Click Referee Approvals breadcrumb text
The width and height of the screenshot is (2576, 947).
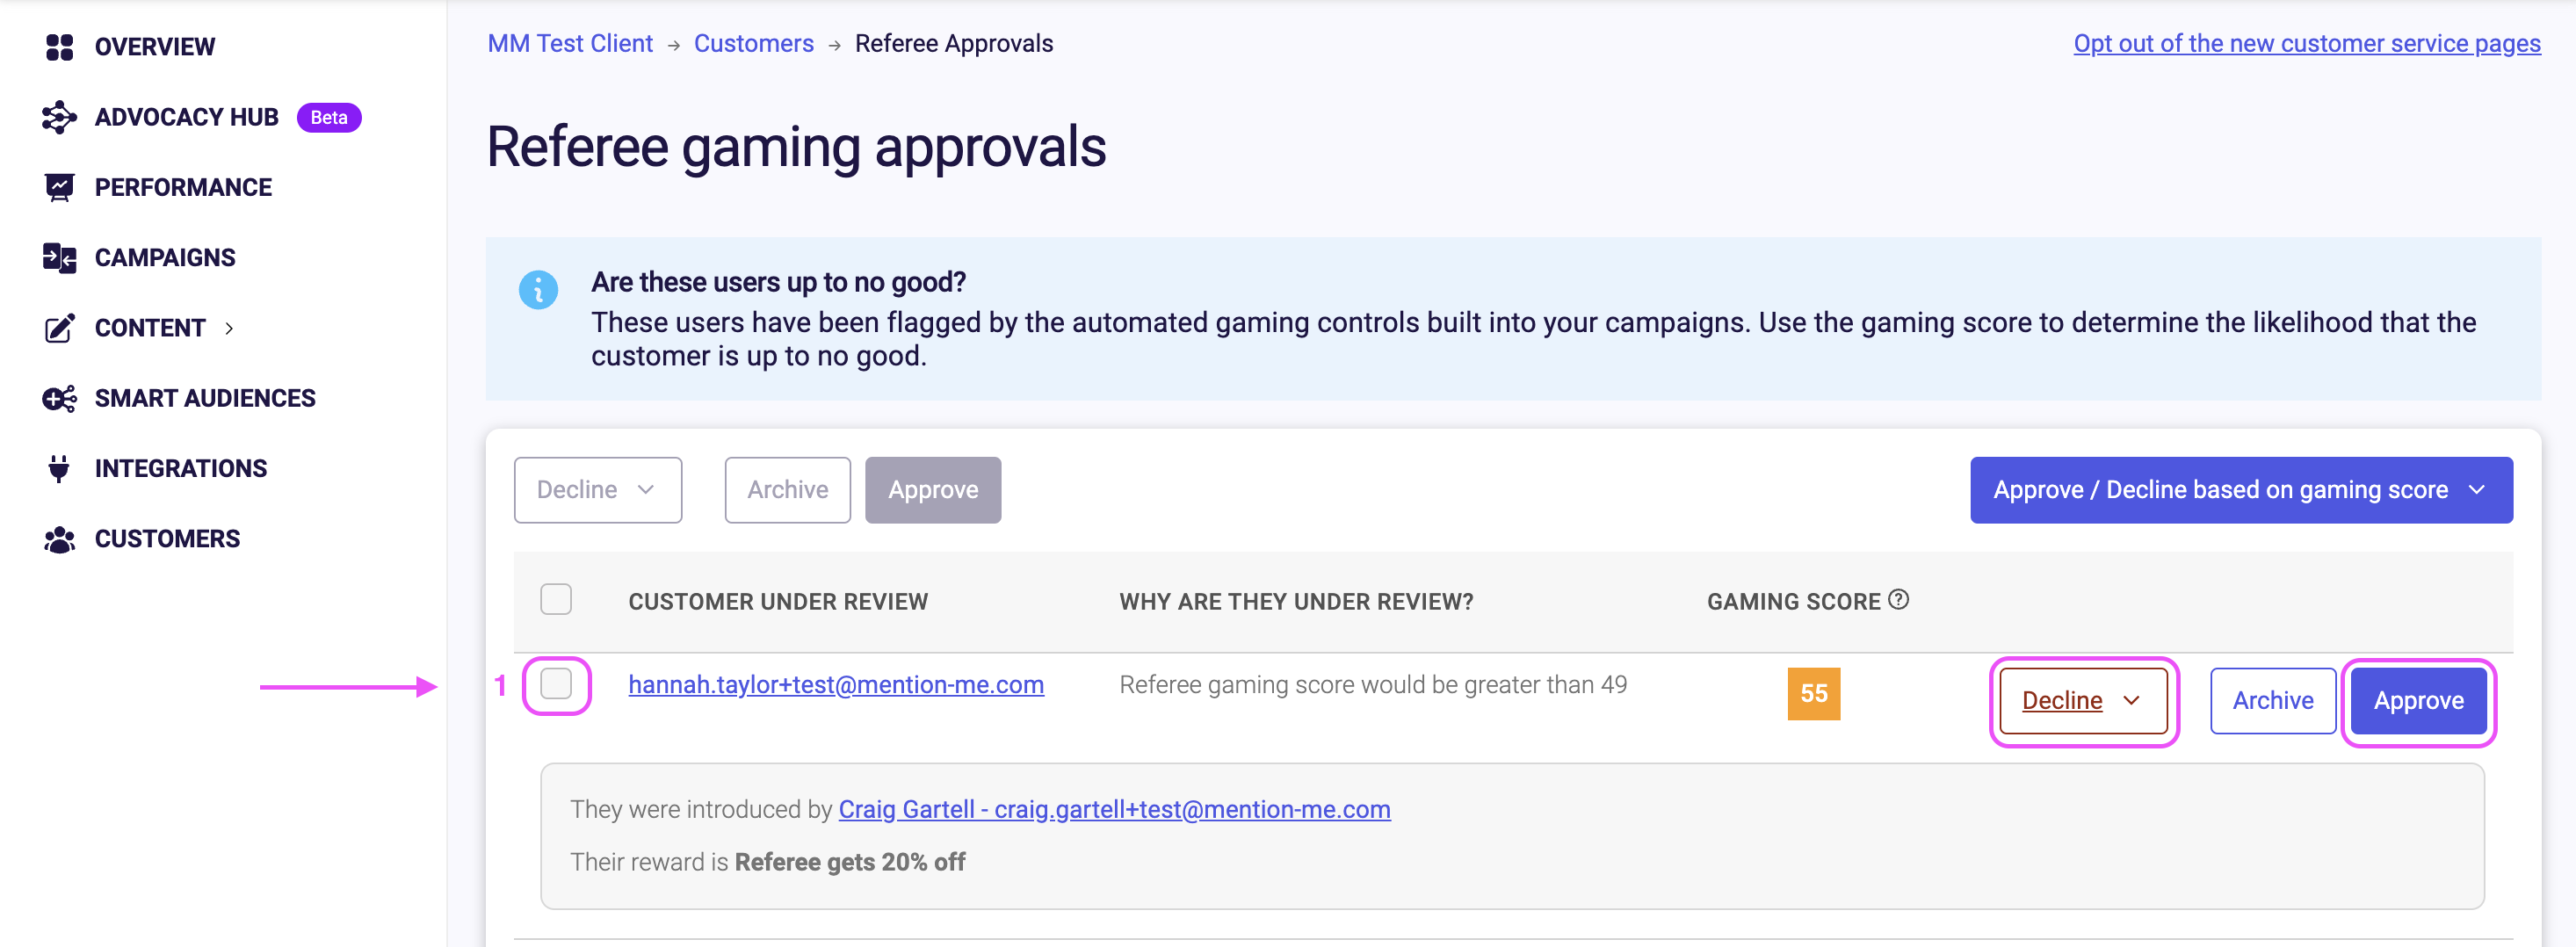coord(954,44)
